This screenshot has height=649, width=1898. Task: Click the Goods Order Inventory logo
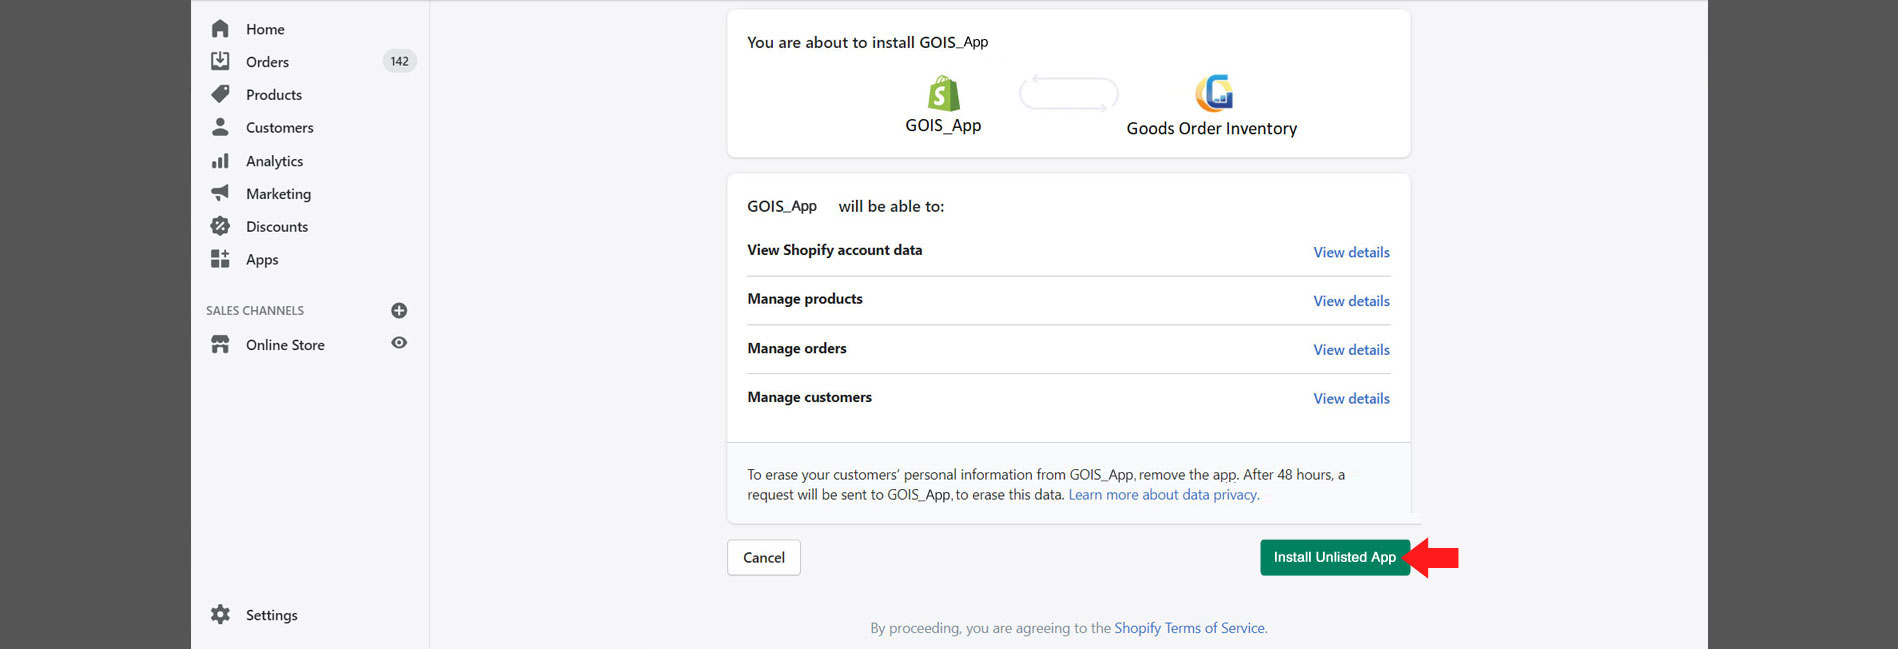click(x=1214, y=93)
